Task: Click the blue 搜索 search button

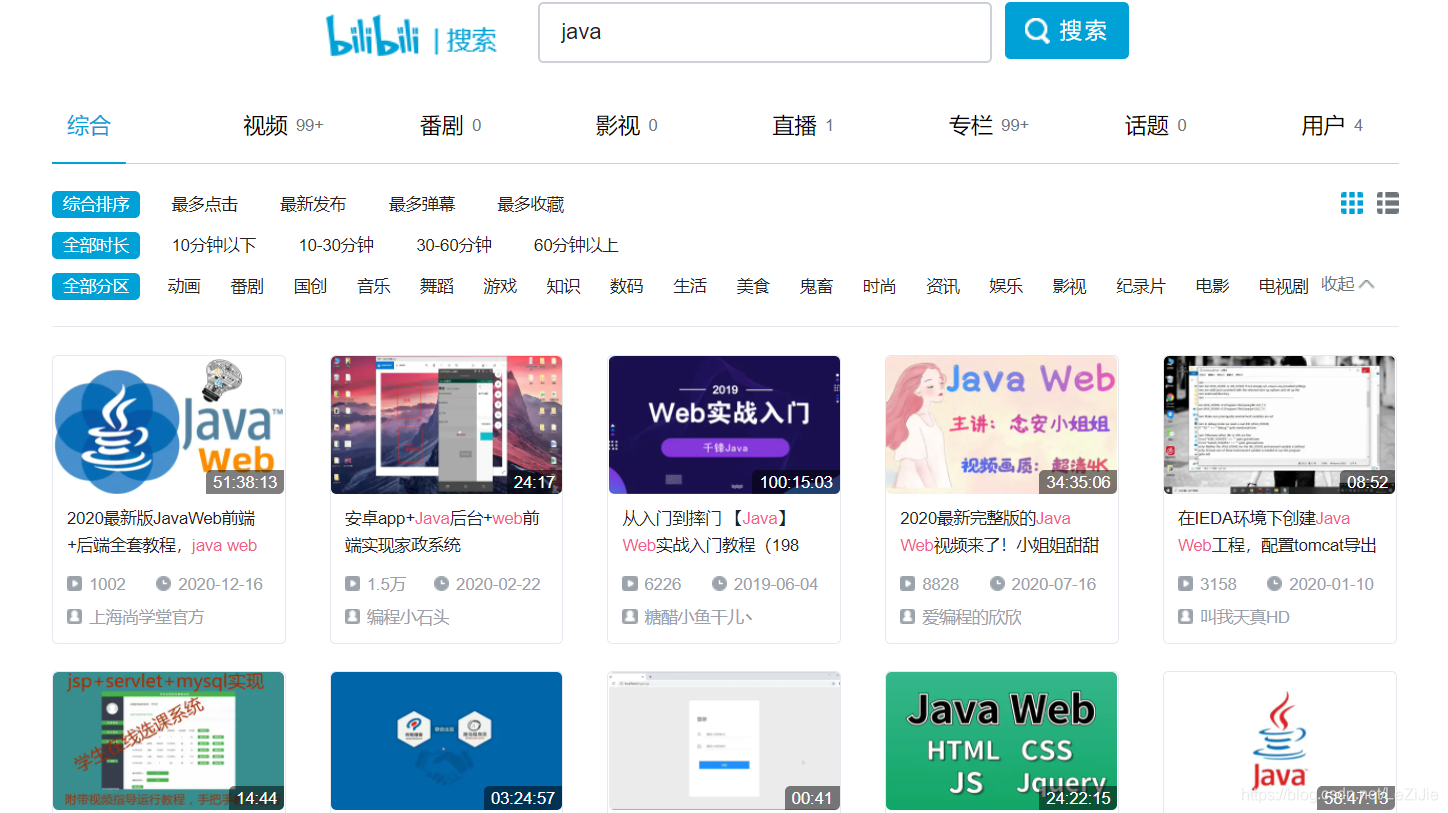Action: [x=1066, y=31]
